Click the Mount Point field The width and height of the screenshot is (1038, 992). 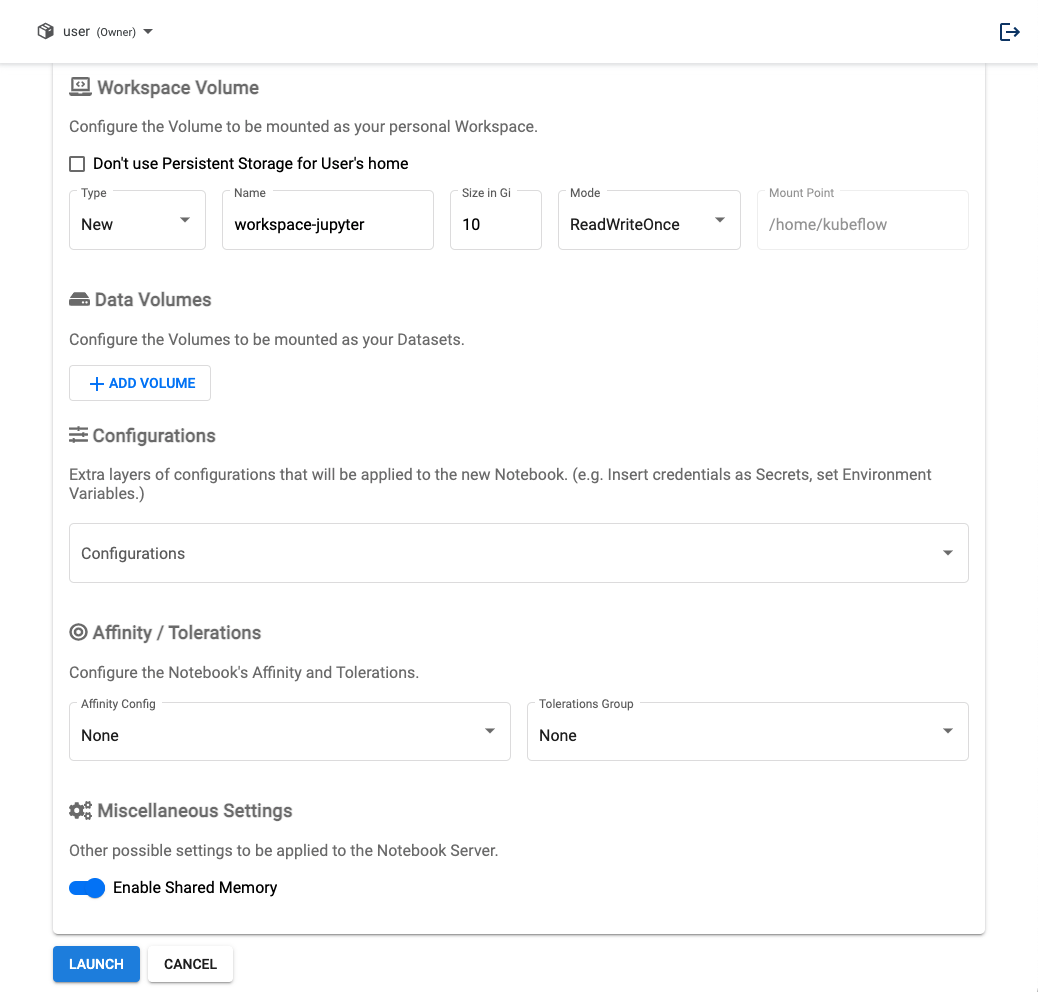863,220
